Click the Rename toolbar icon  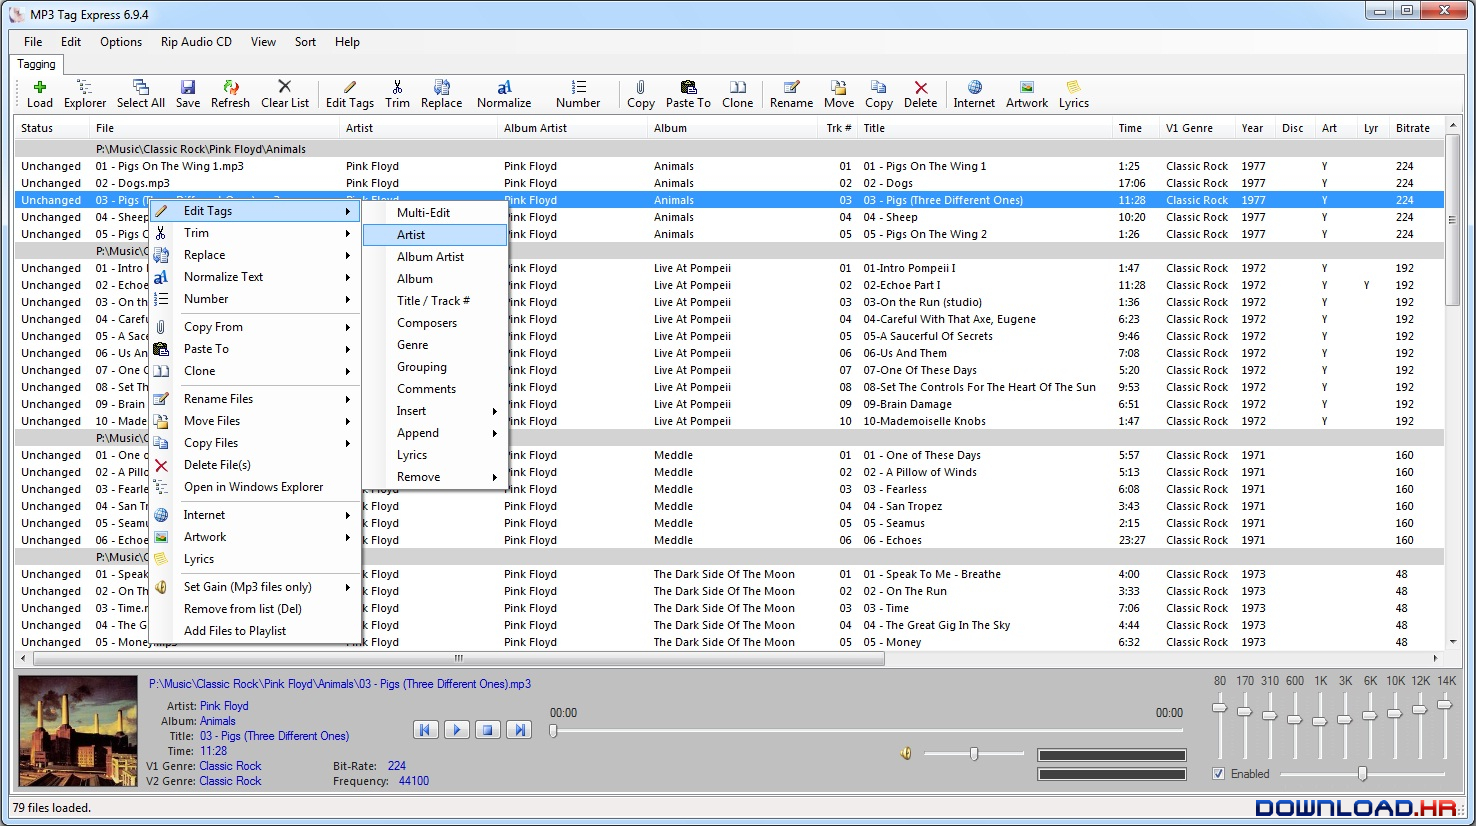coord(792,94)
